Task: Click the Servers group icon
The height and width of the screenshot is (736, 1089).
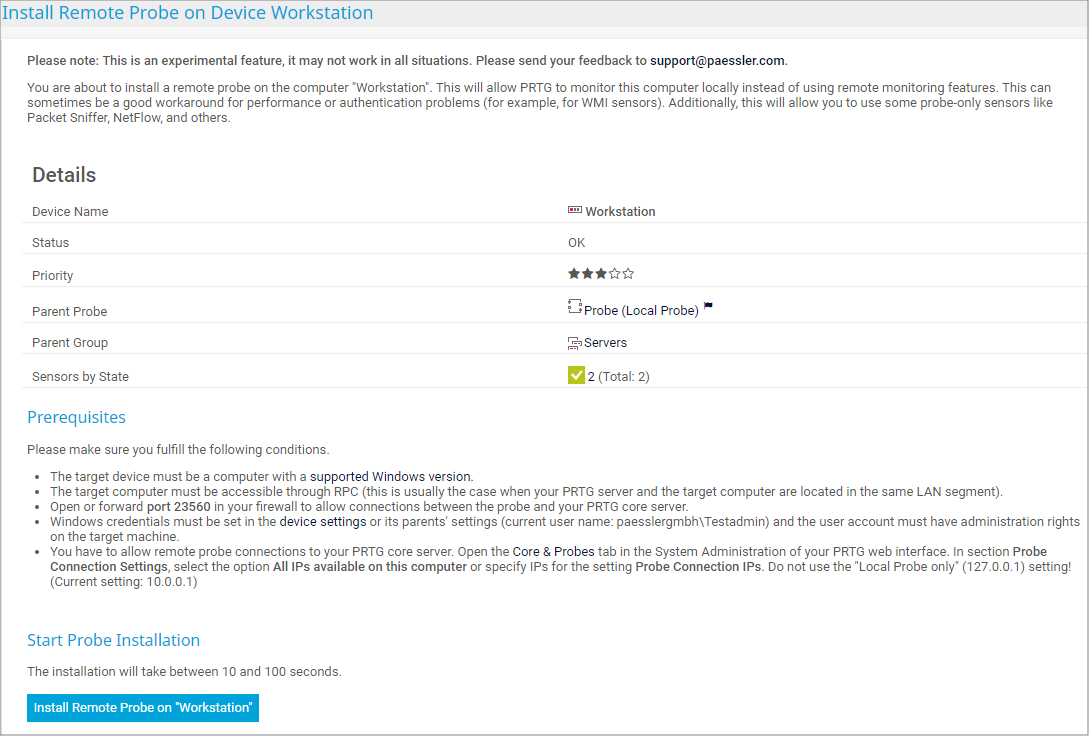Action: (x=575, y=343)
